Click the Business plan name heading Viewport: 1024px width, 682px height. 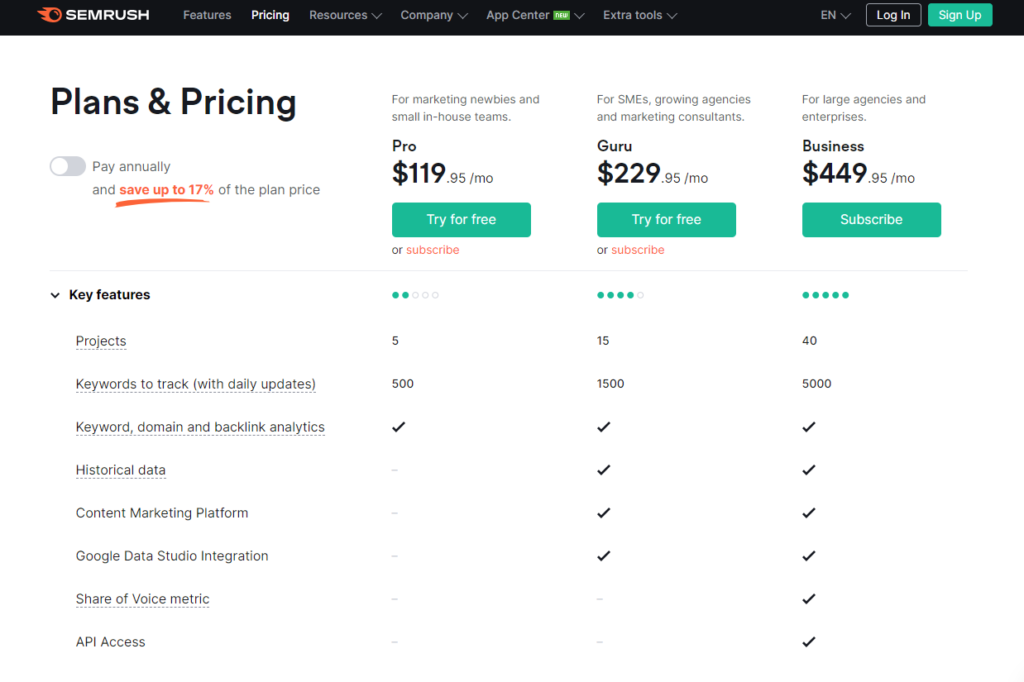tap(833, 146)
